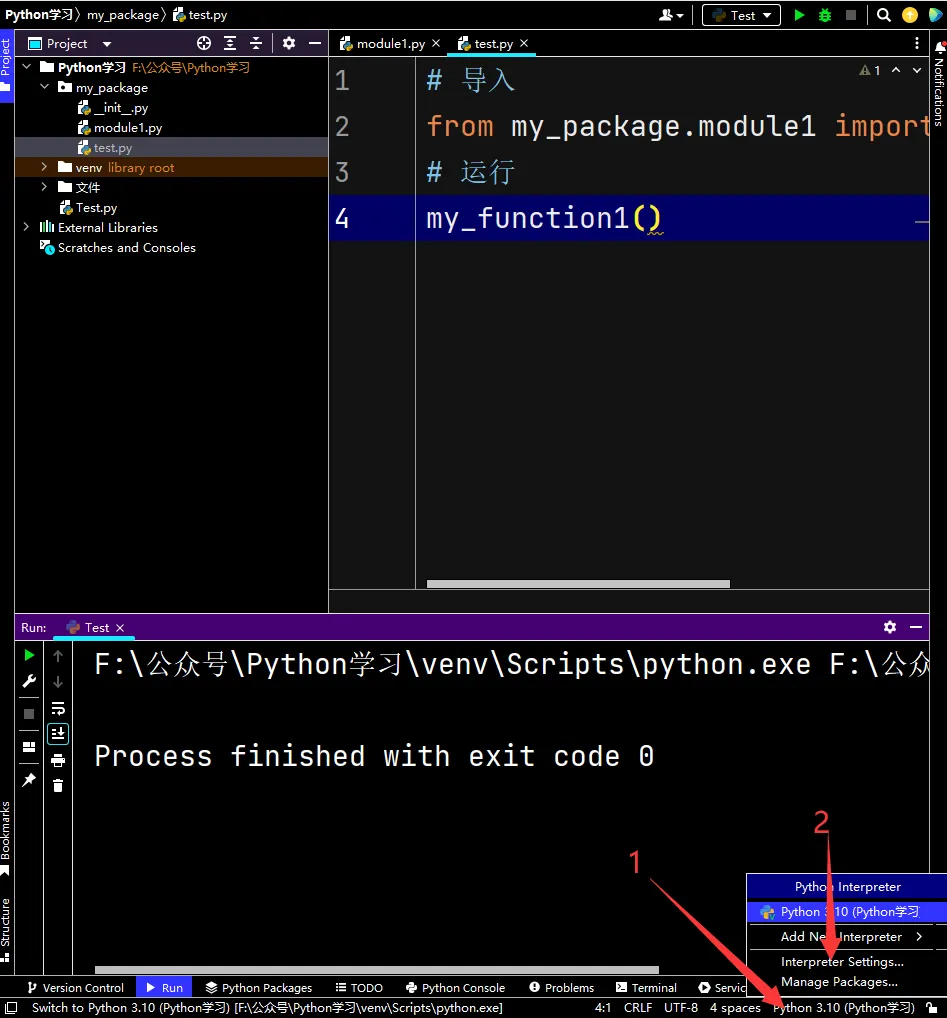Toggle soft-wrap in Run console

click(x=58, y=708)
